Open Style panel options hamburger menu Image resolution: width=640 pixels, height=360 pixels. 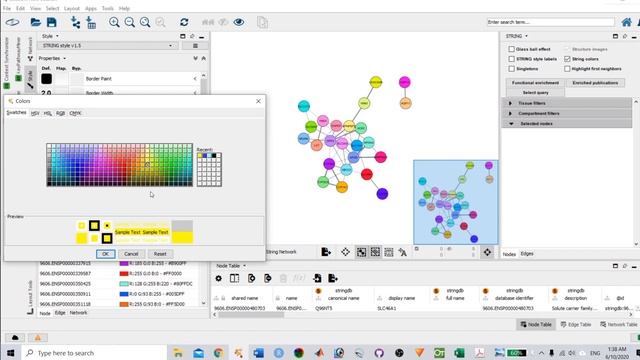point(195,46)
